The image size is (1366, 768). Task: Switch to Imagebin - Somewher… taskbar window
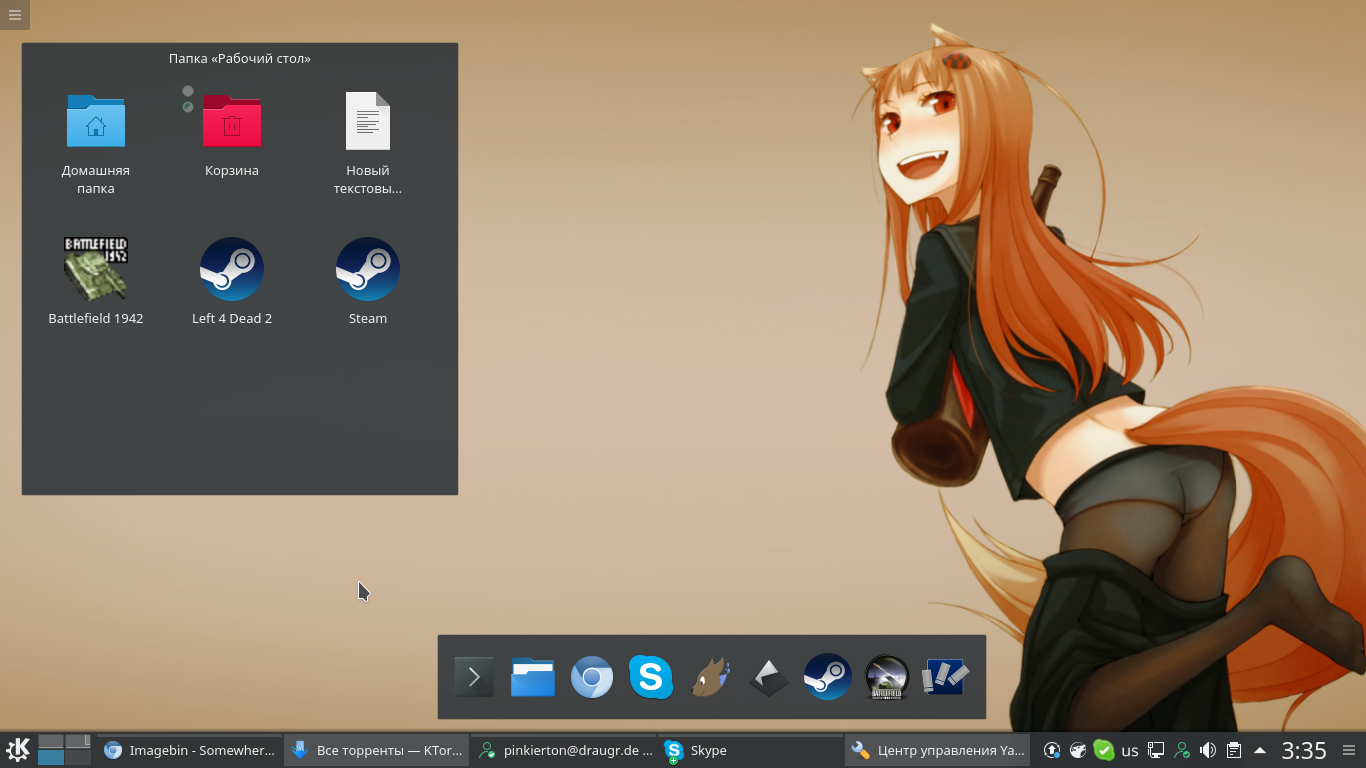click(x=189, y=750)
